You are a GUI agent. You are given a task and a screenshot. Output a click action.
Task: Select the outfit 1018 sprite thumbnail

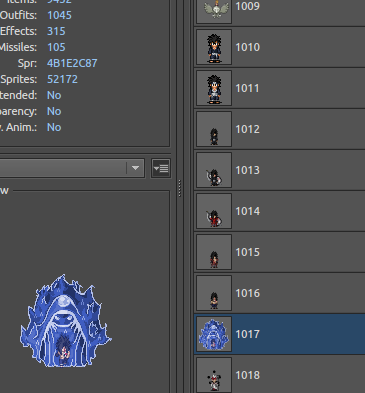[214, 375]
